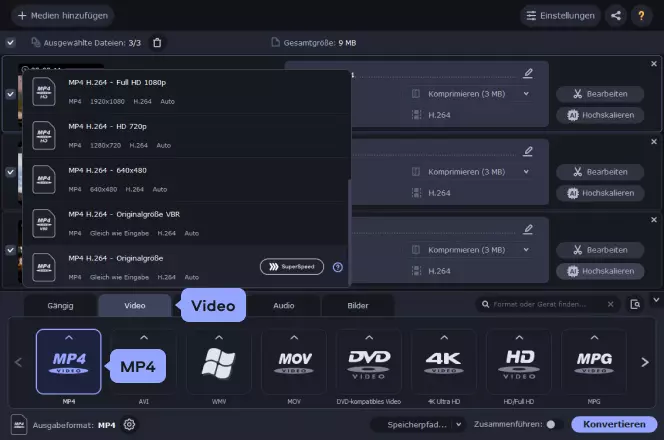Toggle the Zusammenführen switch
Screen dimensions: 664x440
tap(555, 424)
